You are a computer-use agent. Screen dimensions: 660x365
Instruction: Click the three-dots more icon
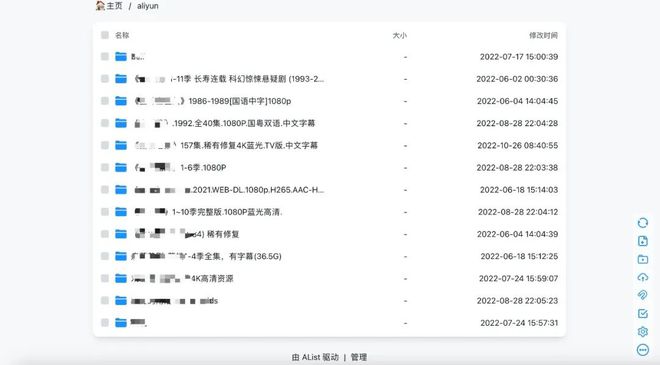643,349
